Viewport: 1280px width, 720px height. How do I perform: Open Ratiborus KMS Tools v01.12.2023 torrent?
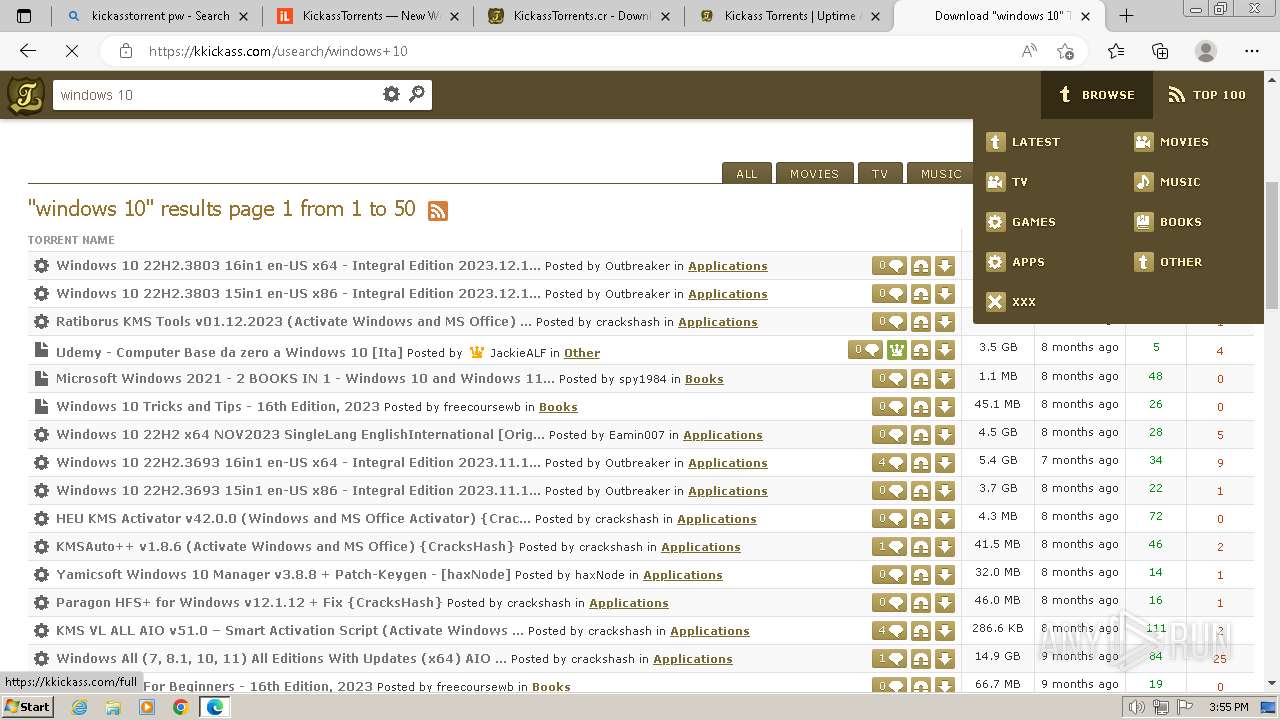[x=294, y=322]
